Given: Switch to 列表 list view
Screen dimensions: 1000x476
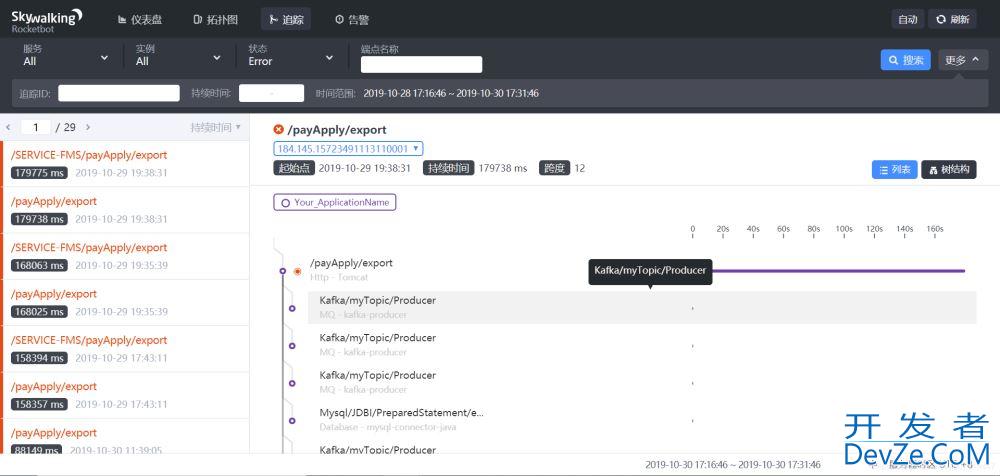Looking at the screenshot, I should [x=893, y=169].
